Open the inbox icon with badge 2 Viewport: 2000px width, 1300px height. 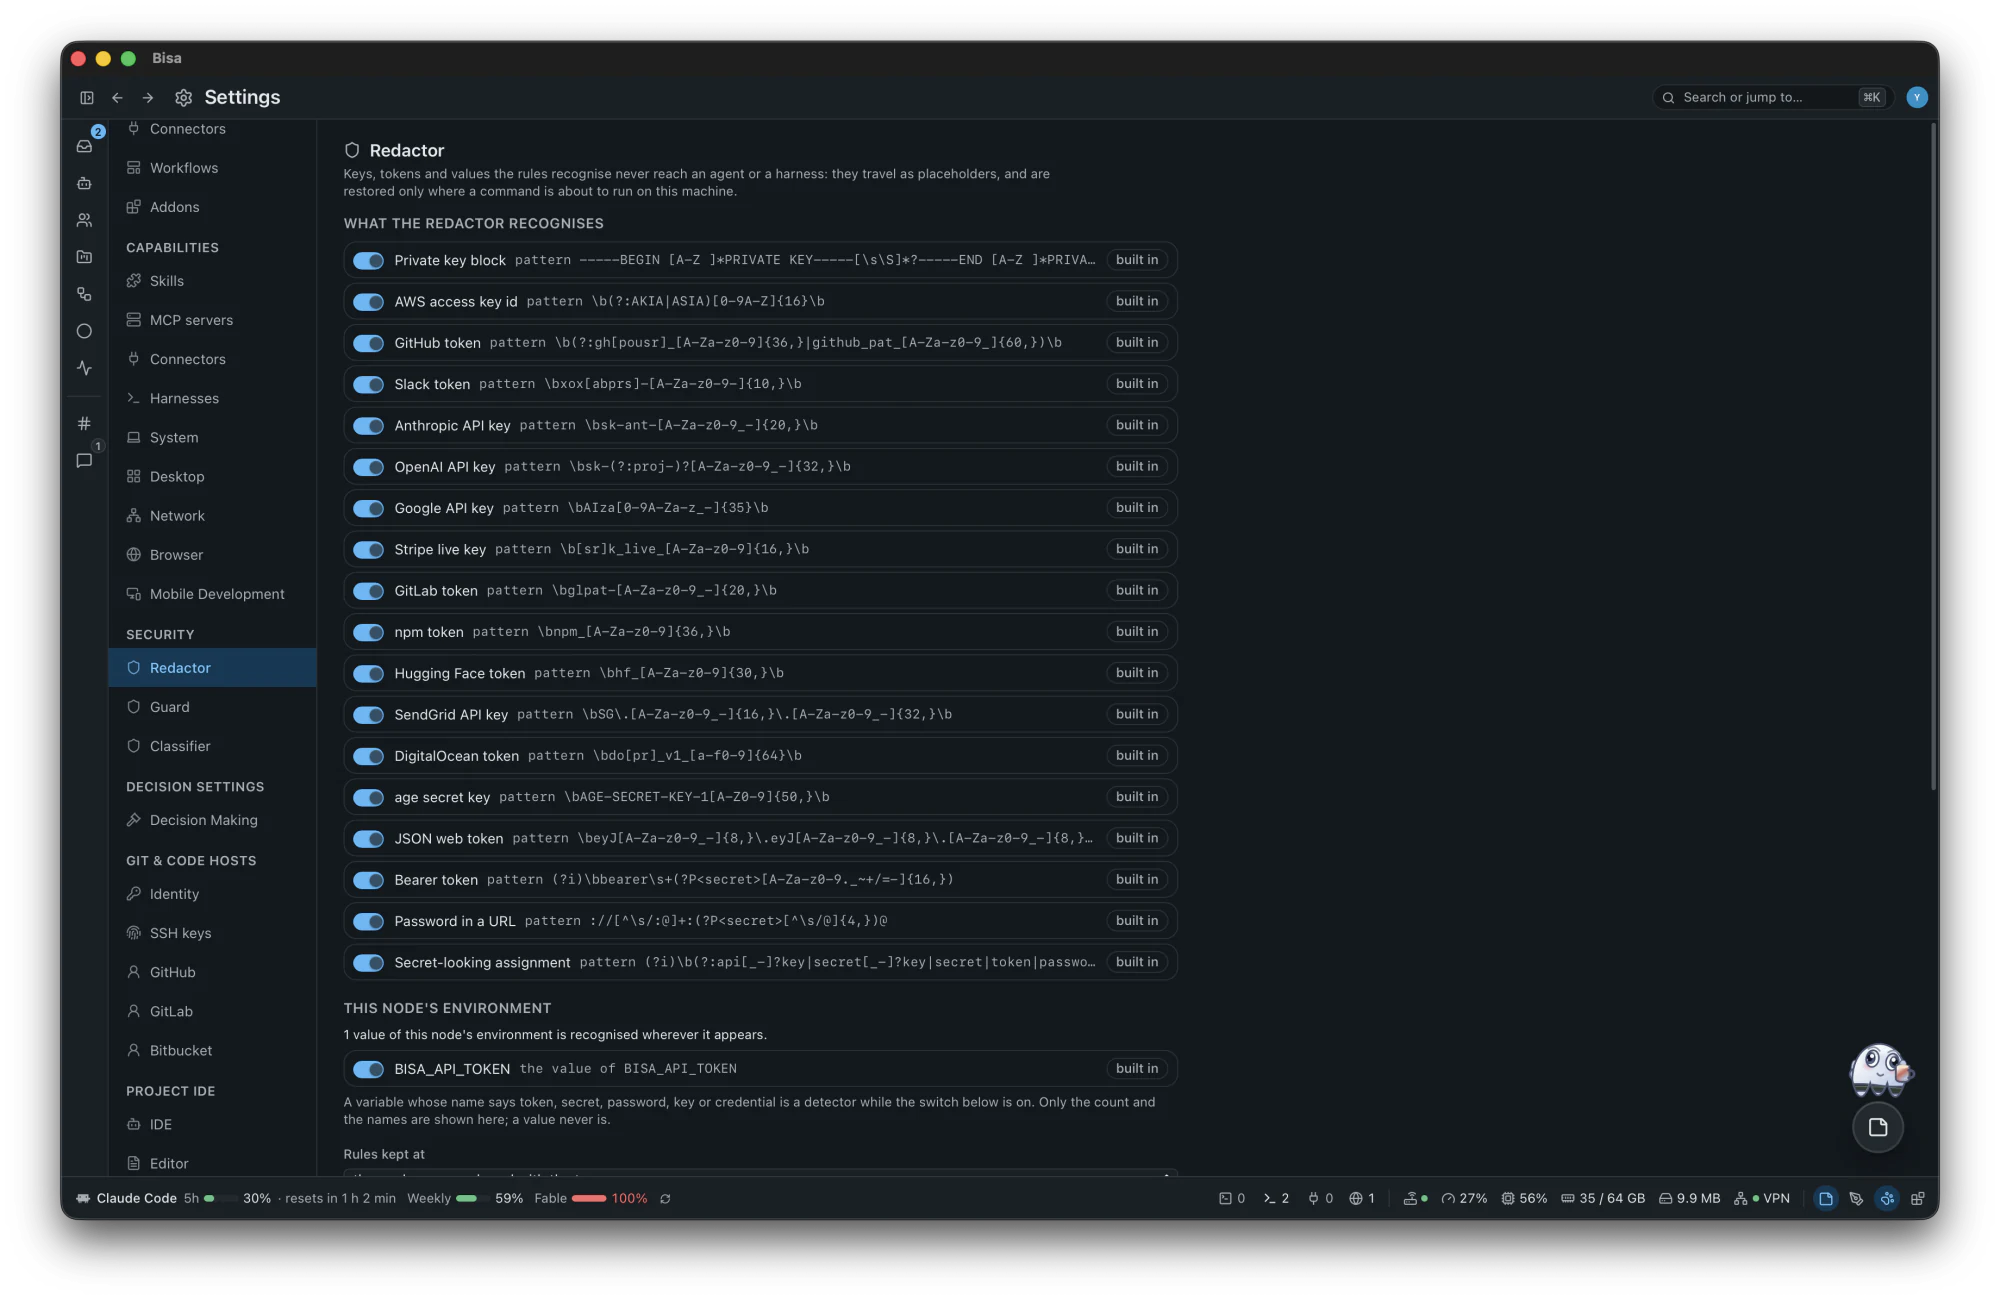point(85,146)
